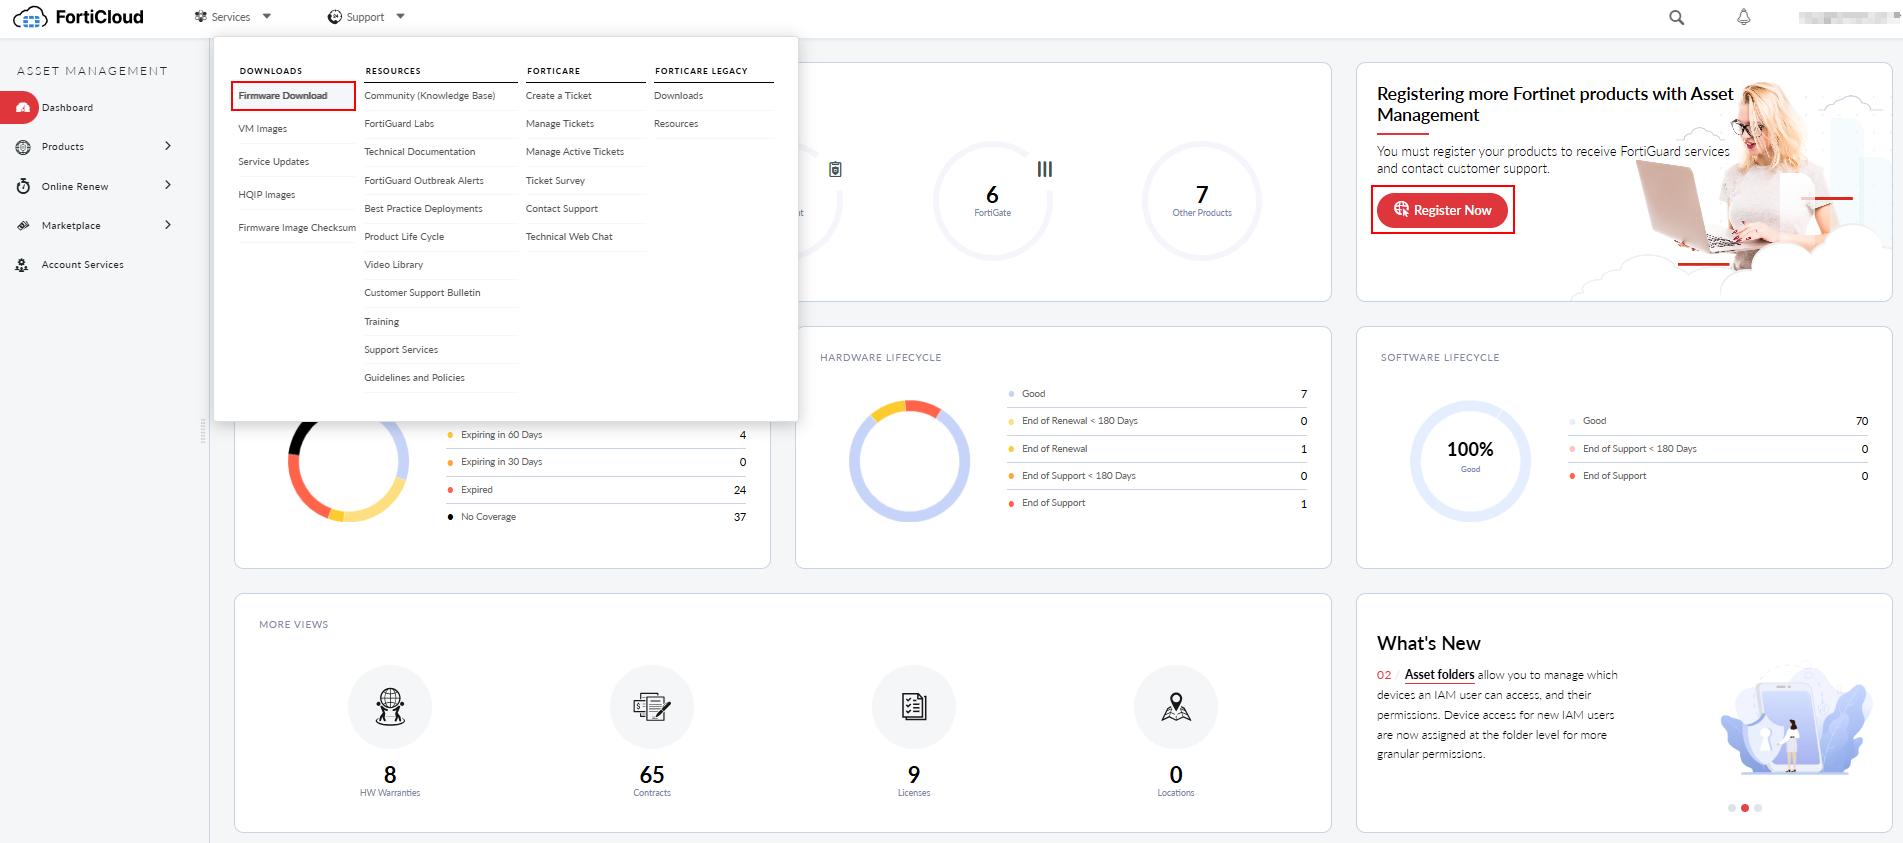Click the hardware lifecycle donut chart
The height and width of the screenshot is (843, 1903).
pos(909,461)
